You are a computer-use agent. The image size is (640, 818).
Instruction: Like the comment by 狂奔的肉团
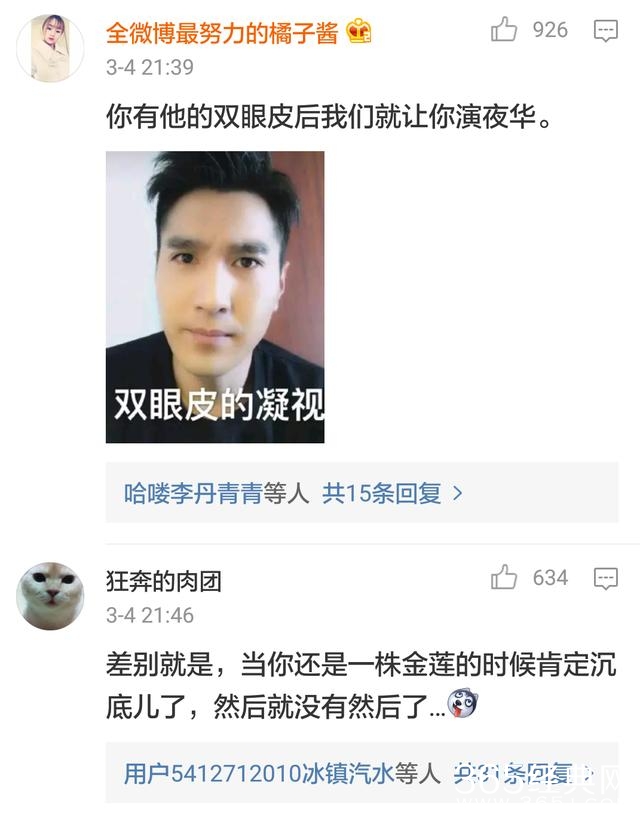pyautogui.click(x=503, y=577)
